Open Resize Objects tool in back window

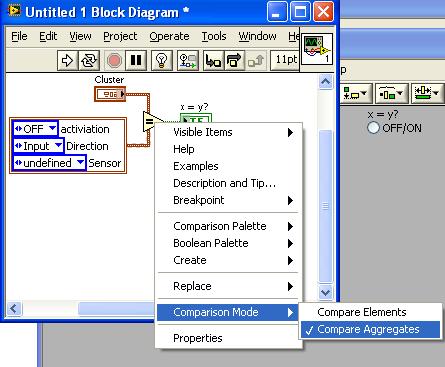[x=427, y=93]
